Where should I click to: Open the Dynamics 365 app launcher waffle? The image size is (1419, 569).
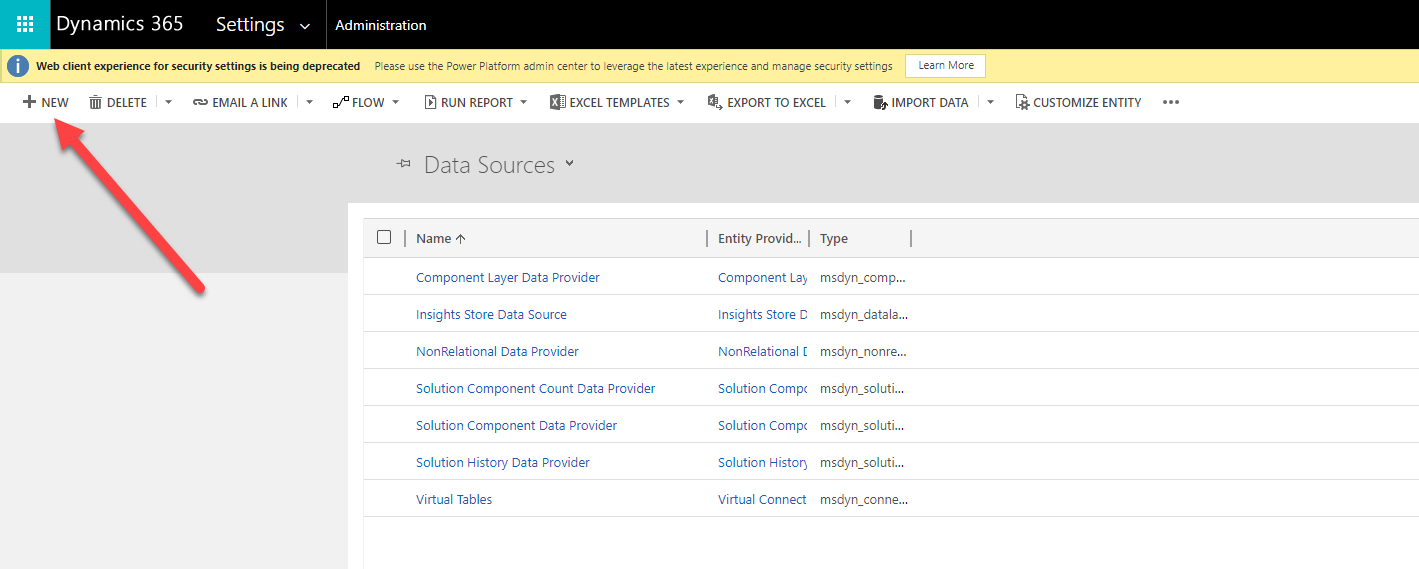tap(25, 25)
